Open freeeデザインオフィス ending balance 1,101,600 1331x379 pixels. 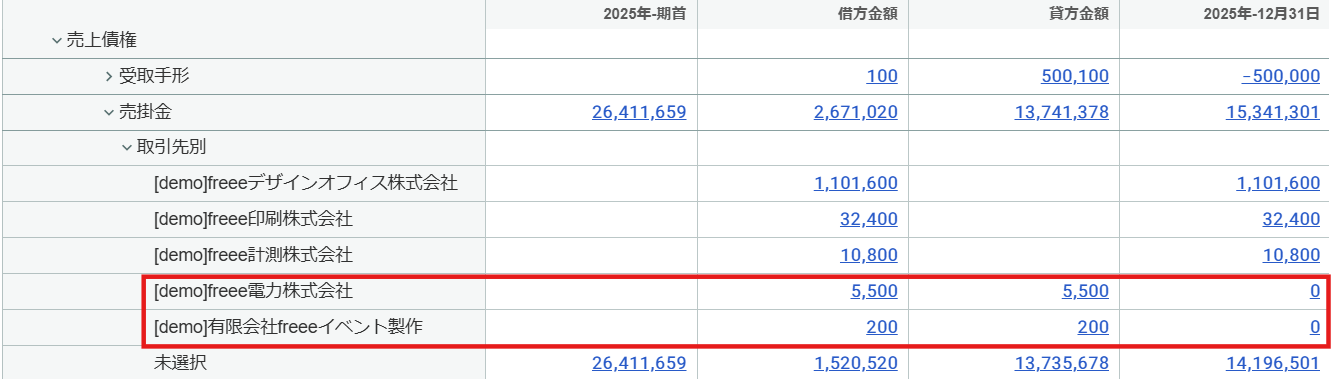click(x=1279, y=183)
